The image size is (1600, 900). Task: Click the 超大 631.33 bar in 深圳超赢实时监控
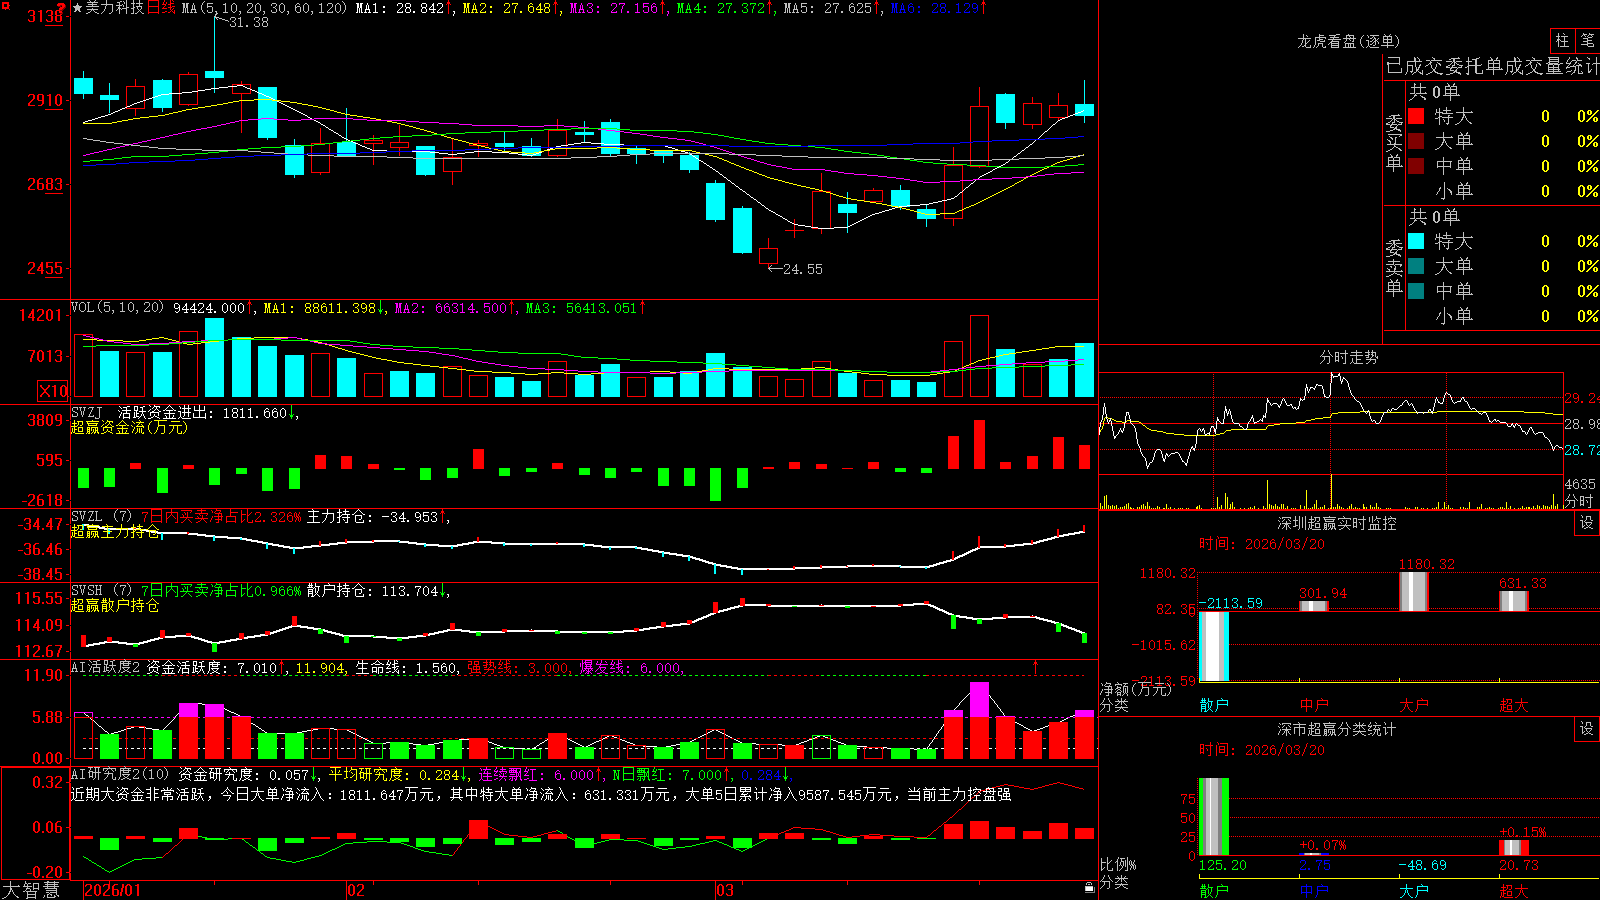coord(1513,600)
